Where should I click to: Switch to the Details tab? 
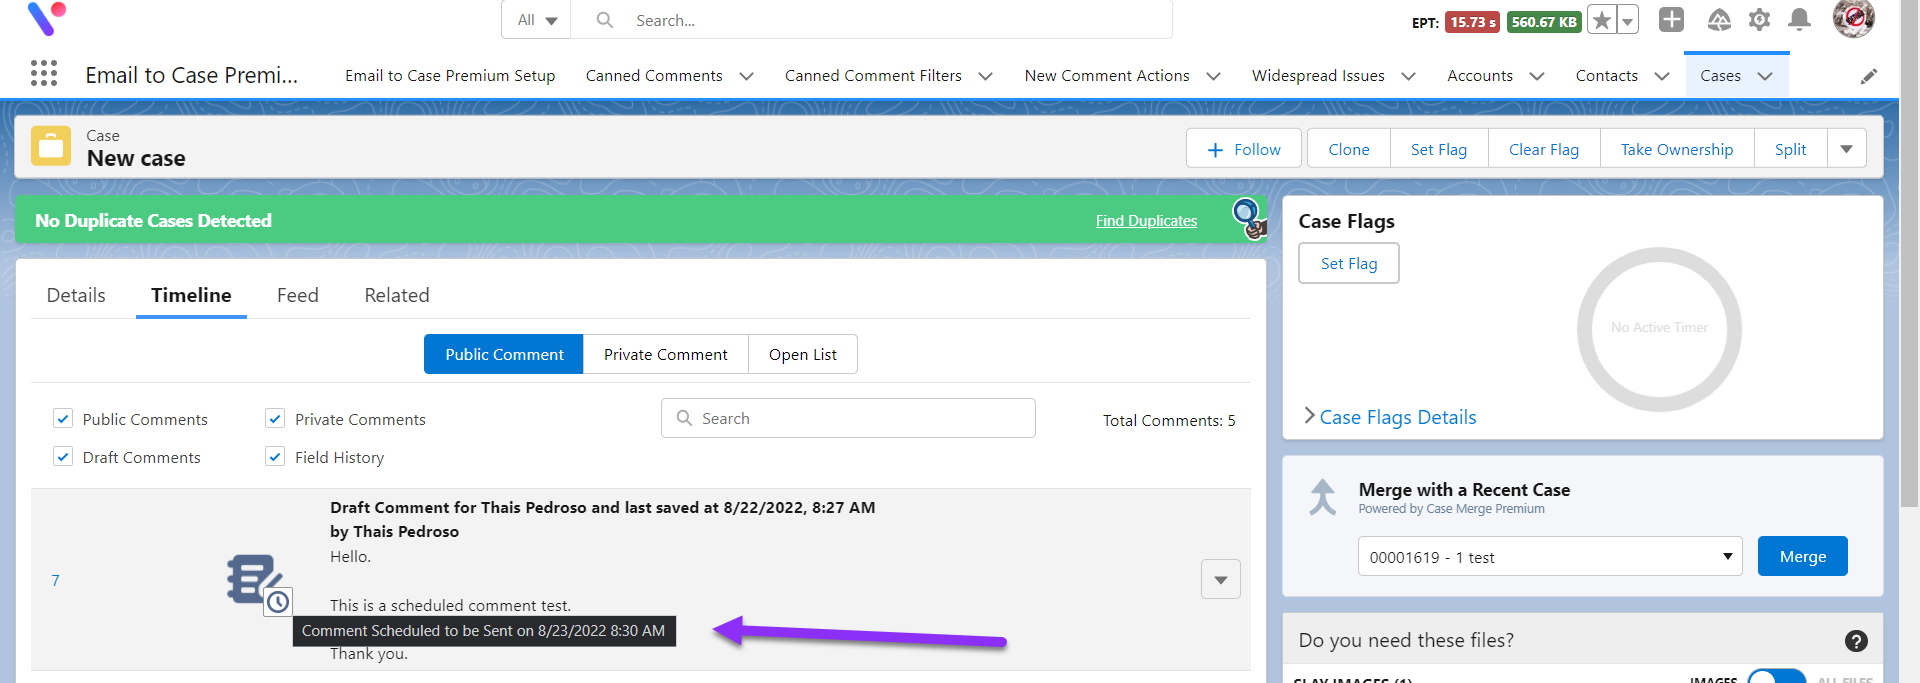click(76, 295)
